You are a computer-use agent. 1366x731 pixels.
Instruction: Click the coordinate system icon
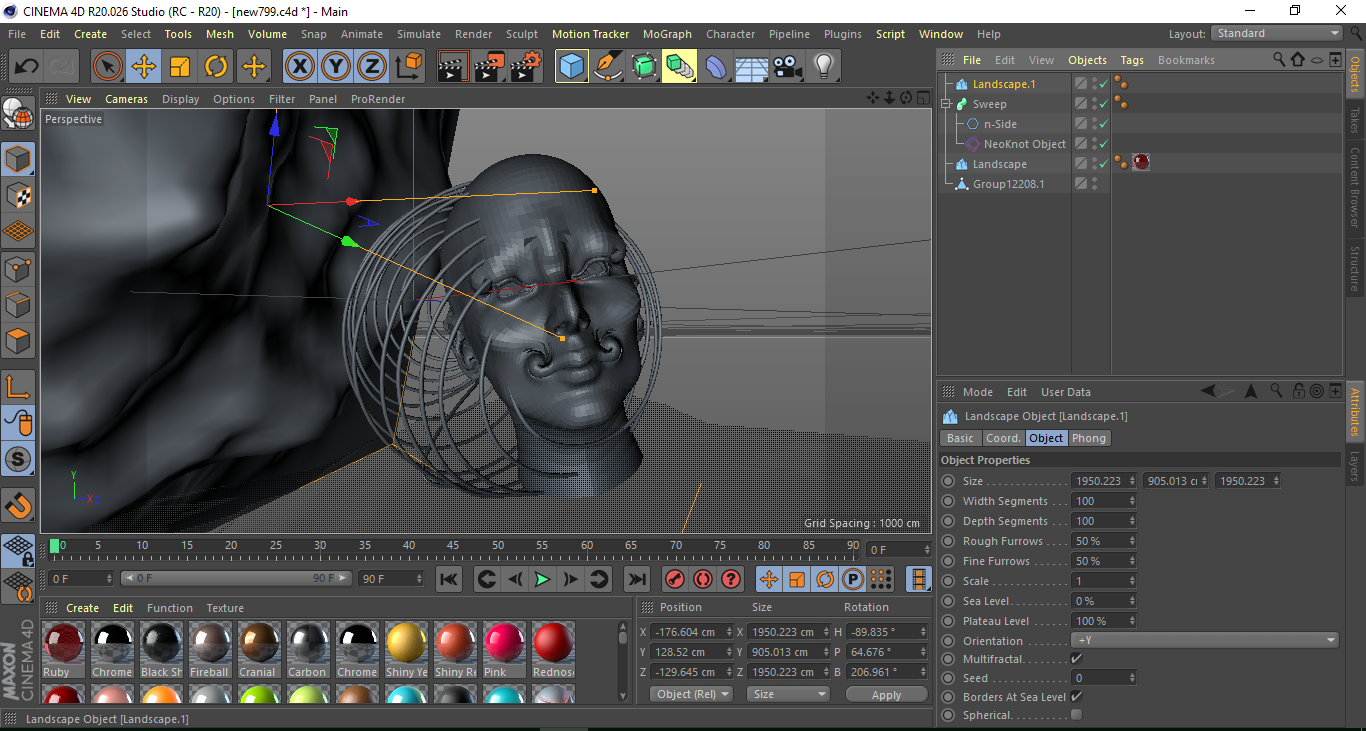(408, 67)
